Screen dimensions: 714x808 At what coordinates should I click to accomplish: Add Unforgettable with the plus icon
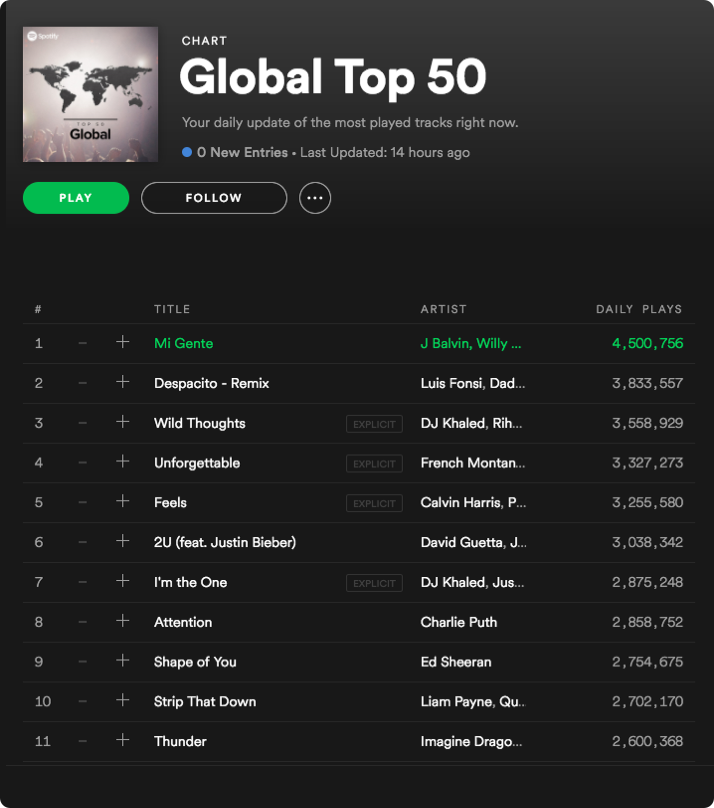click(x=123, y=461)
